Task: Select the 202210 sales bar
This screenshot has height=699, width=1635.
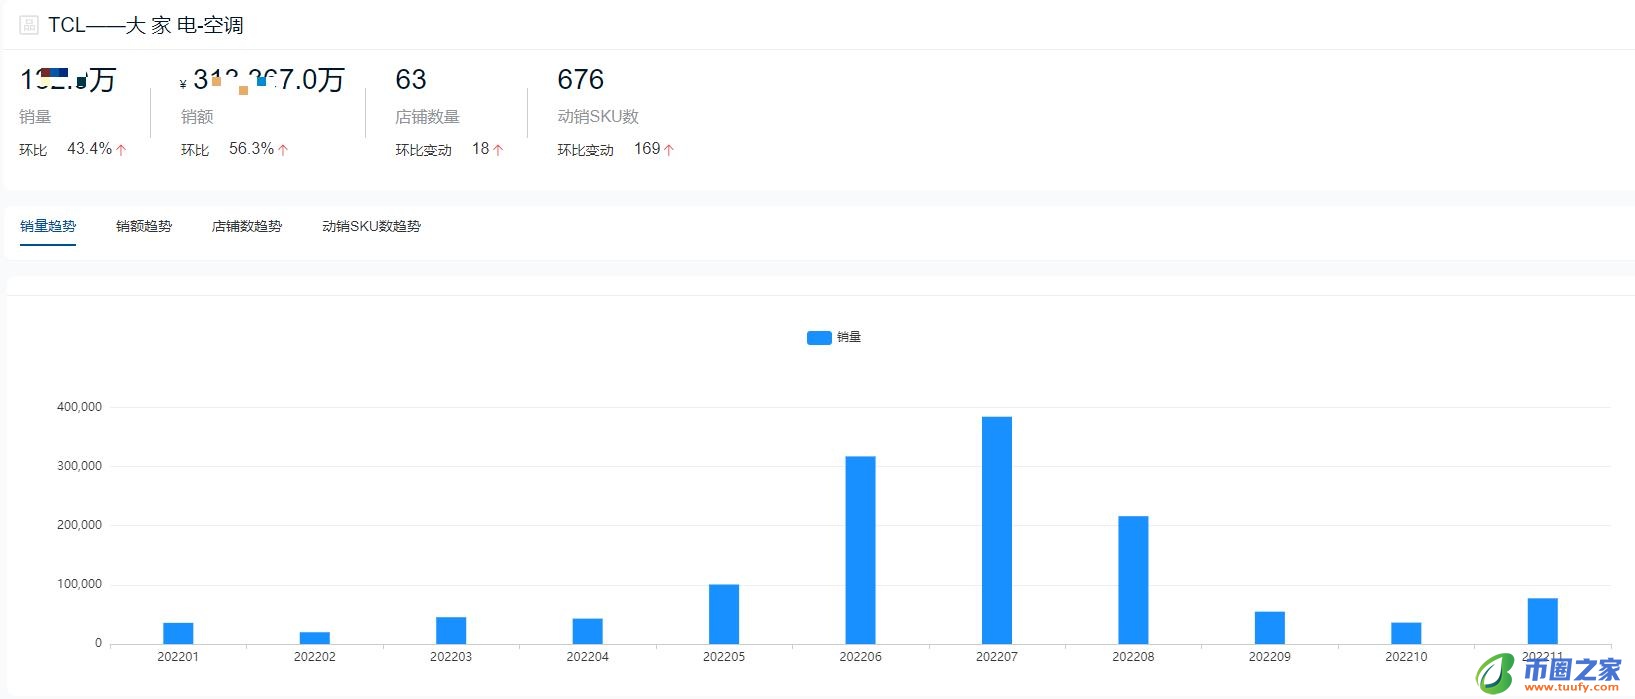Action: (1406, 633)
